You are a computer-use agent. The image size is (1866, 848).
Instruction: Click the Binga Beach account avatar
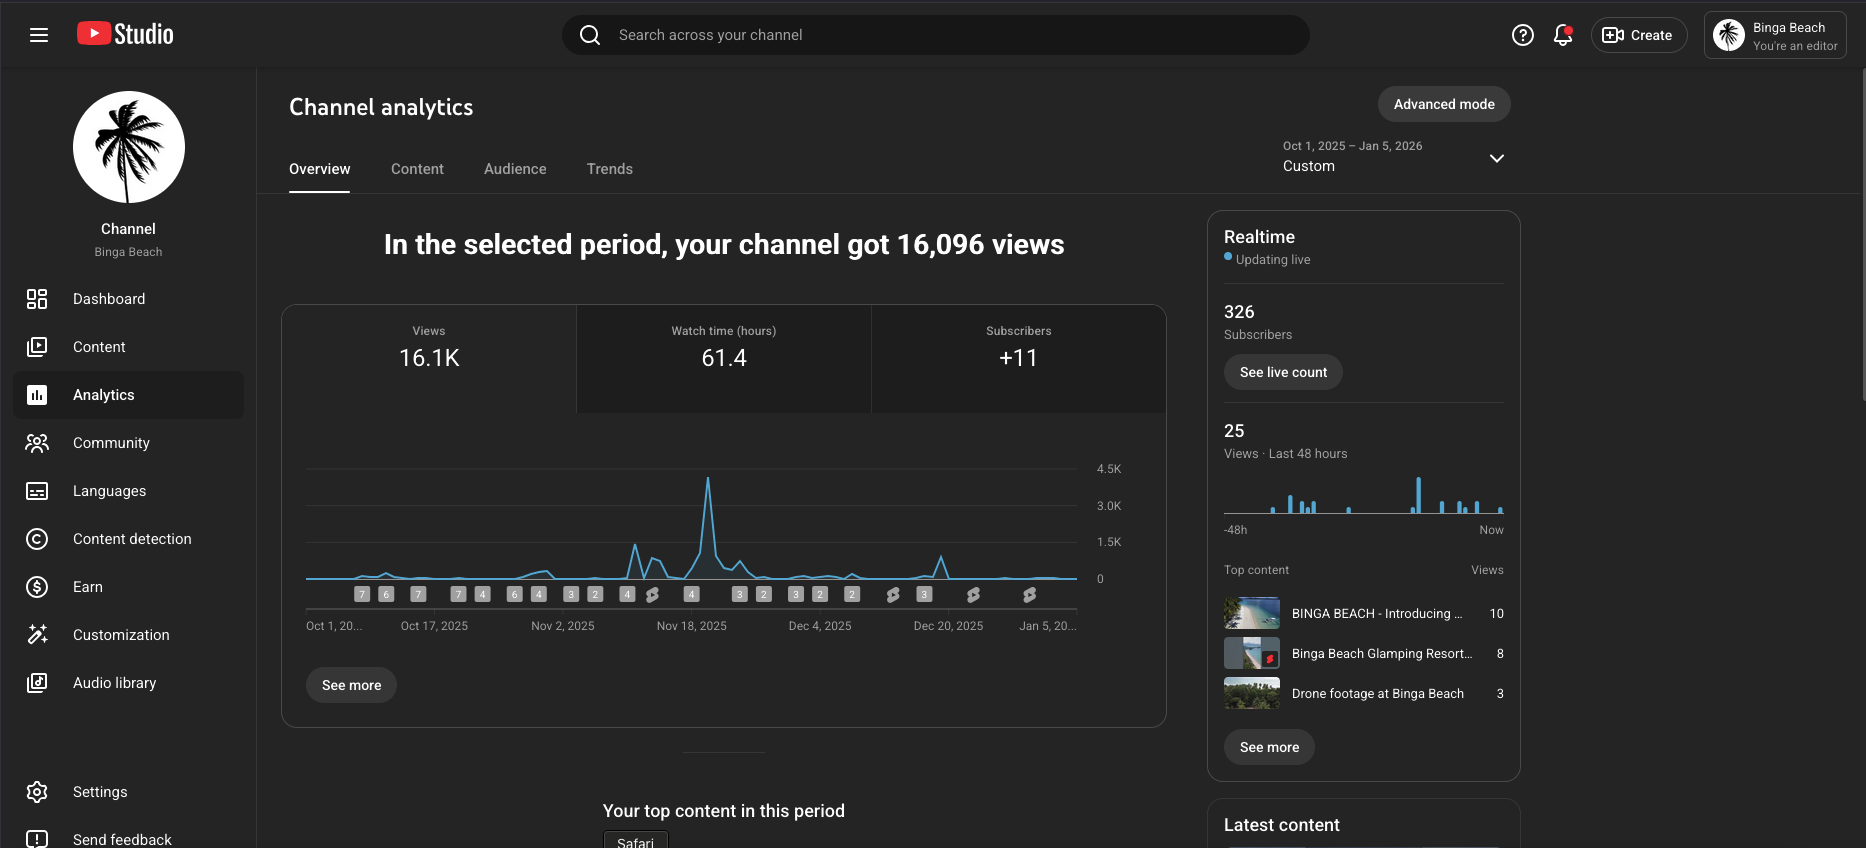point(1728,35)
